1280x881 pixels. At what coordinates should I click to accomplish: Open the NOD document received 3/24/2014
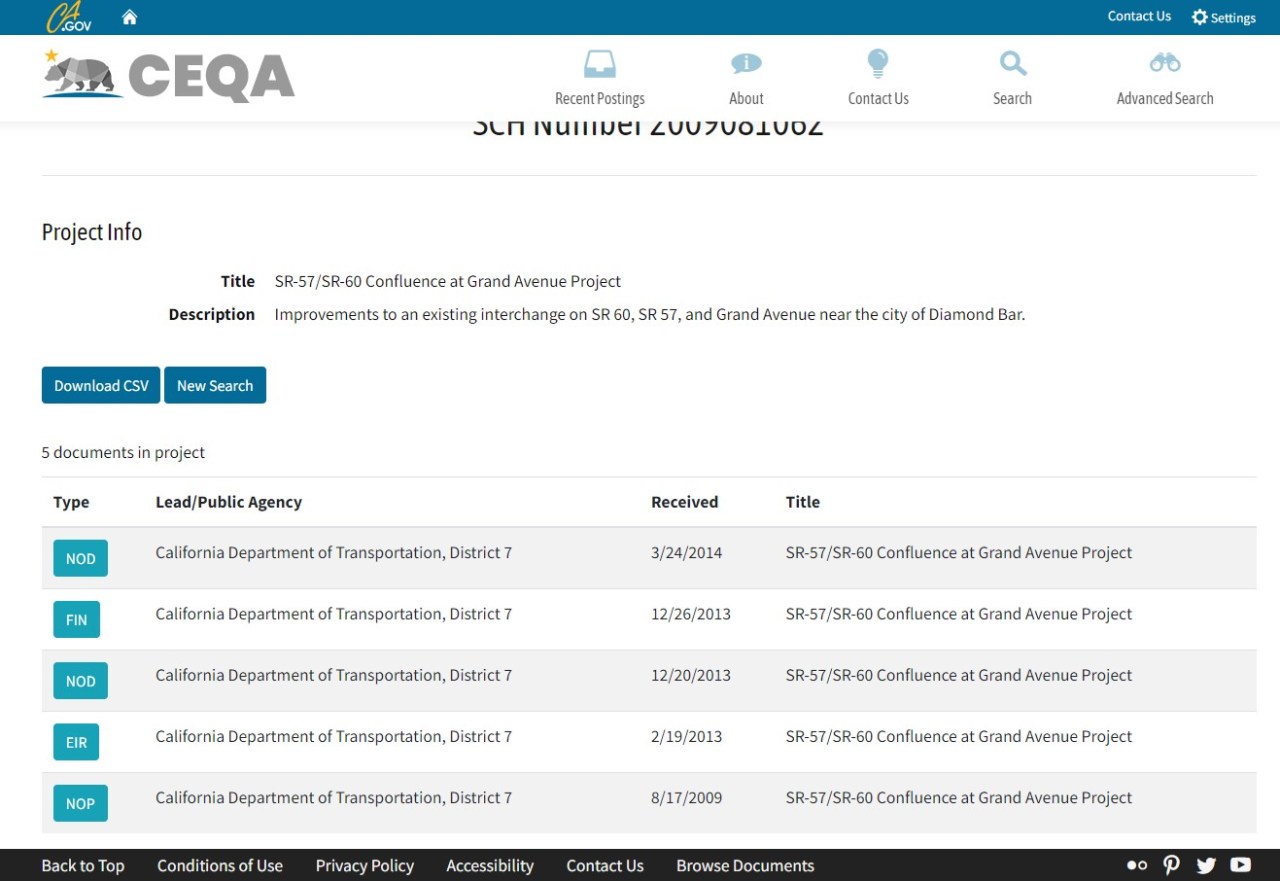(80, 559)
